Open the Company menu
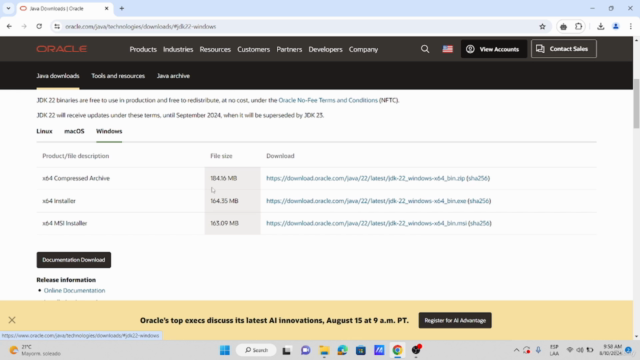The height and width of the screenshot is (360, 640). pyautogui.click(x=363, y=49)
